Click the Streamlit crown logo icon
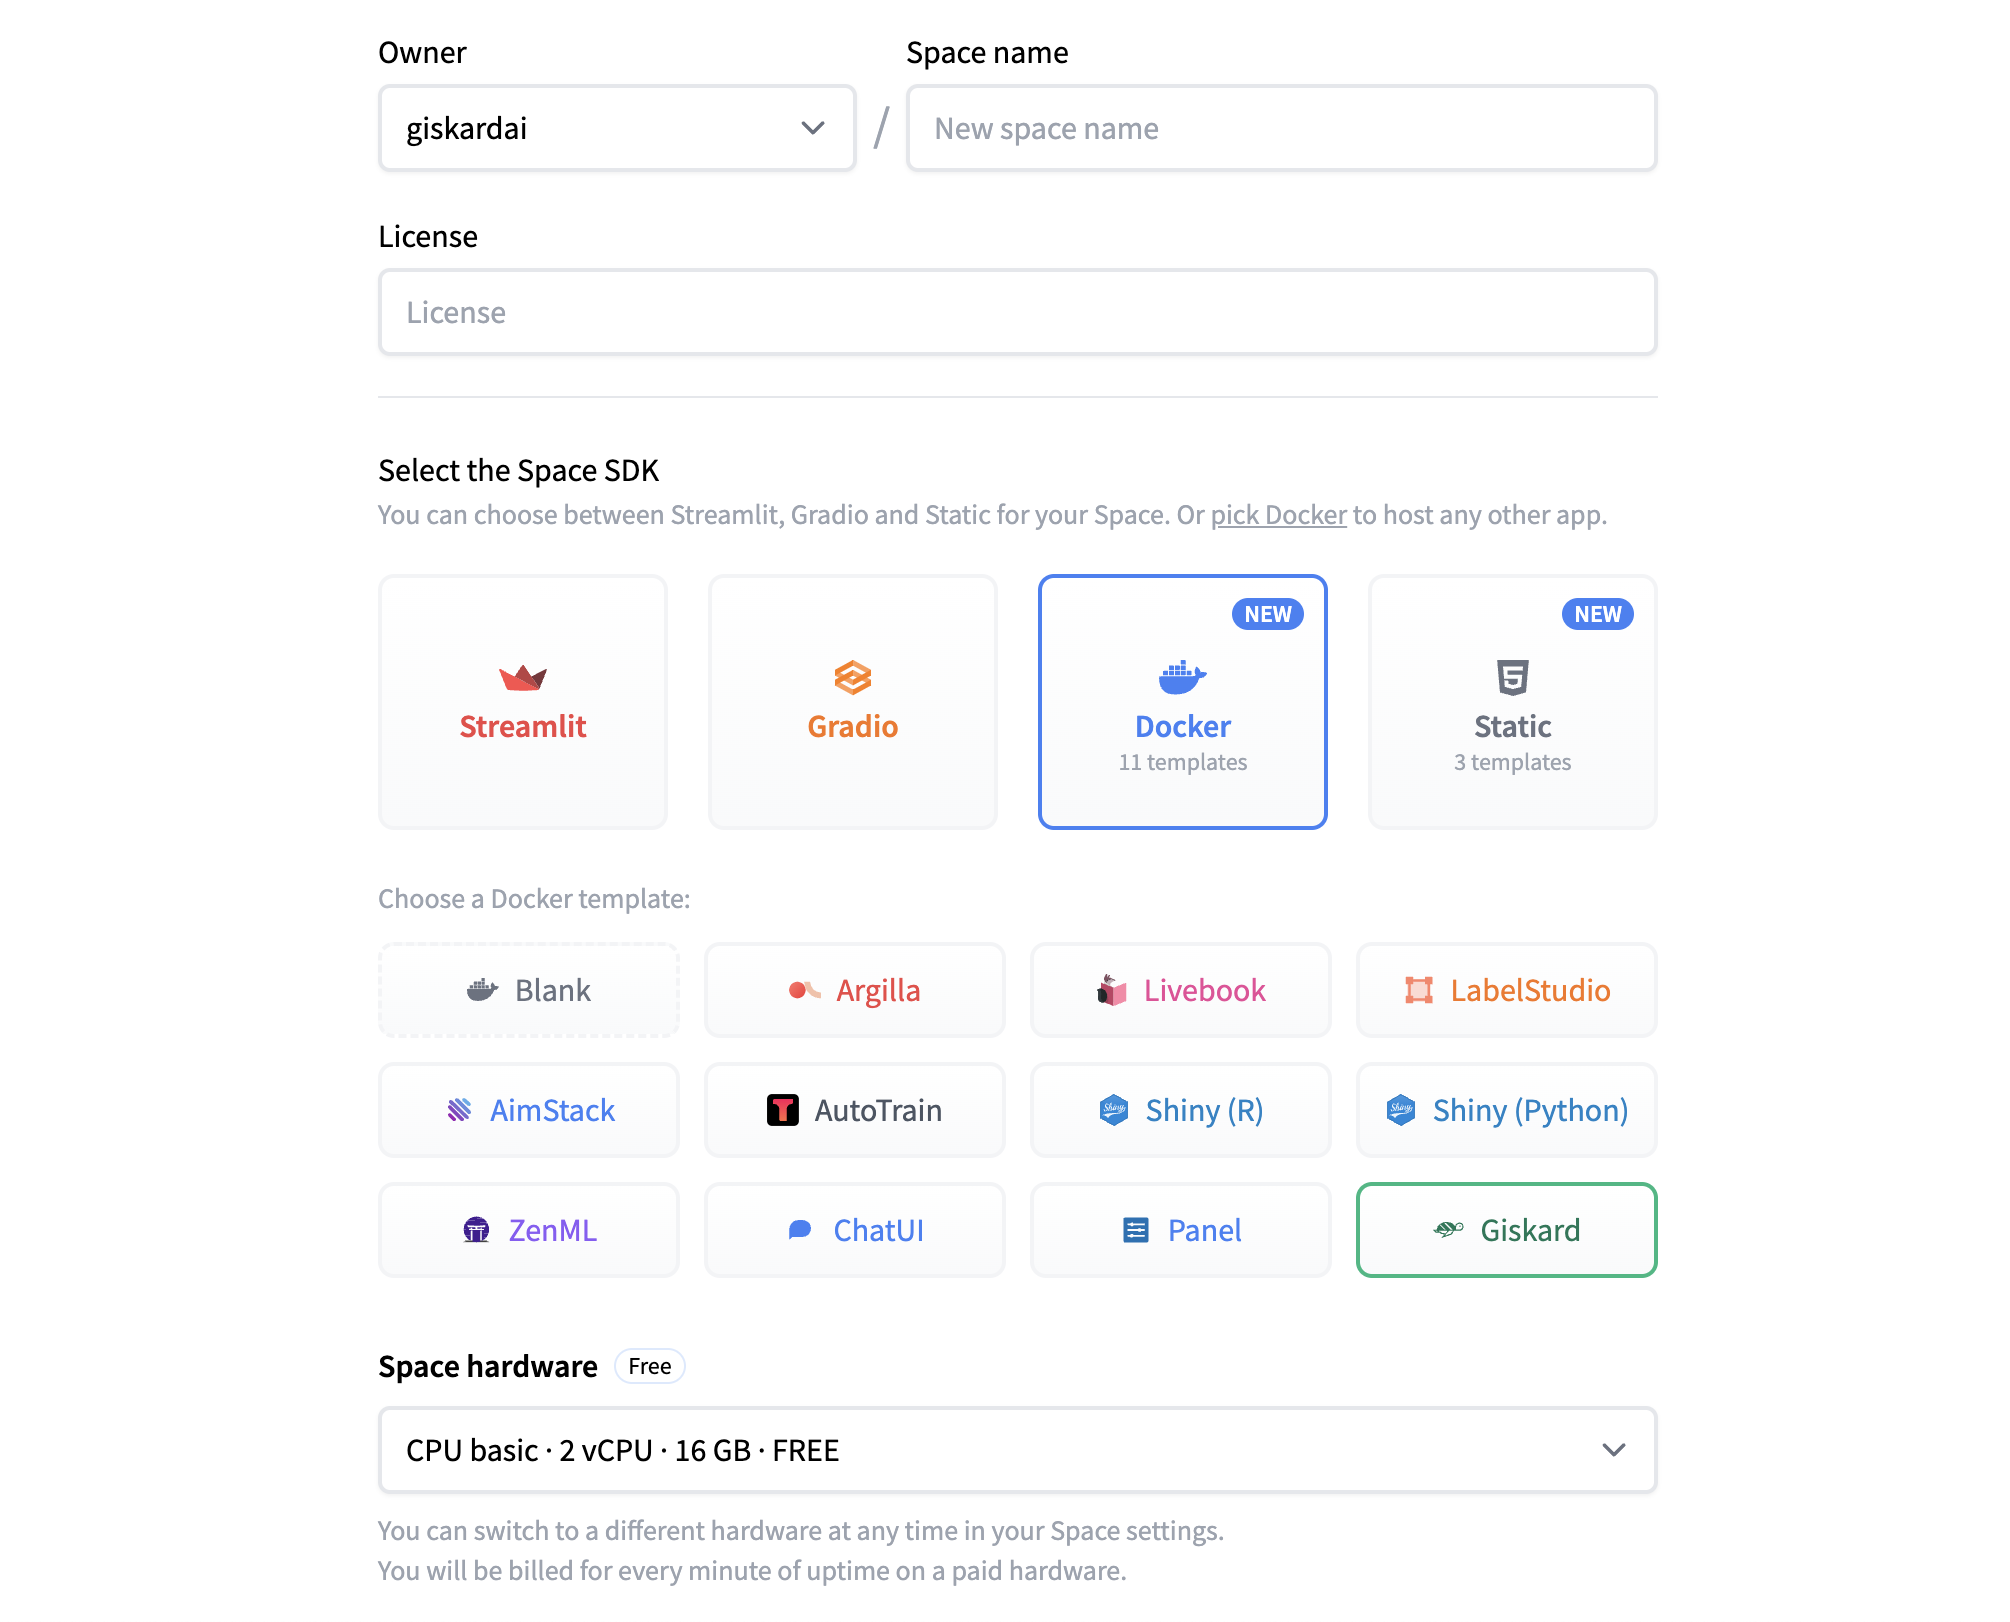This screenshot has height=1622, width=2010. tap(523, 678)
